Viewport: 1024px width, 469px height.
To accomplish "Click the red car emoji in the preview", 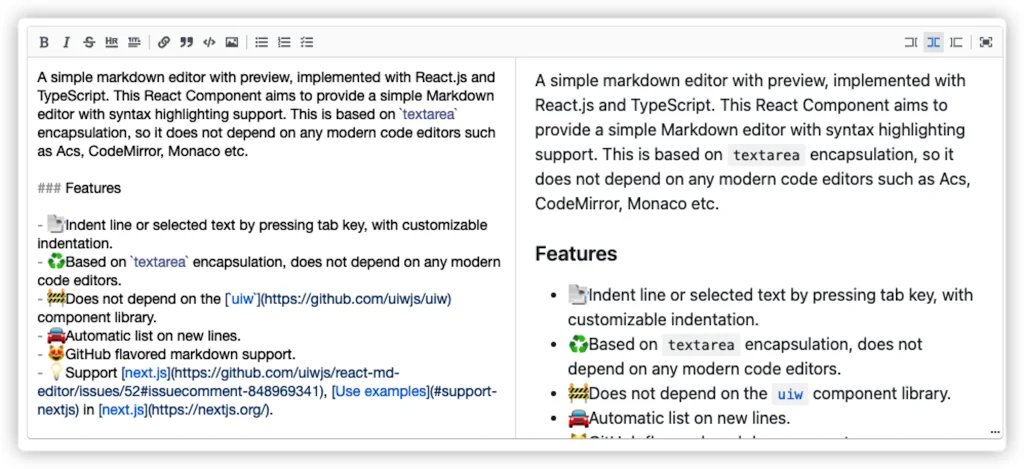I will pos(579,419).
